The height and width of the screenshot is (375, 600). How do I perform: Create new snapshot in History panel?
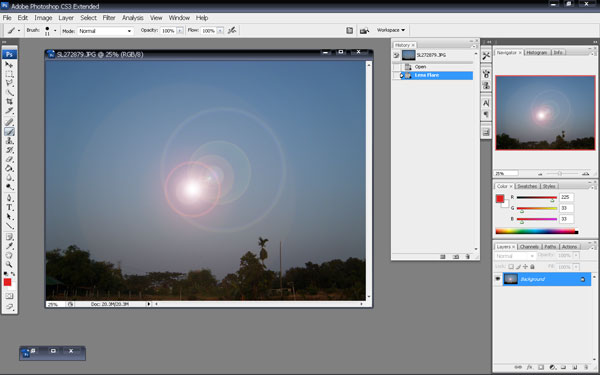pyautogui.click(x=456, y=257)
